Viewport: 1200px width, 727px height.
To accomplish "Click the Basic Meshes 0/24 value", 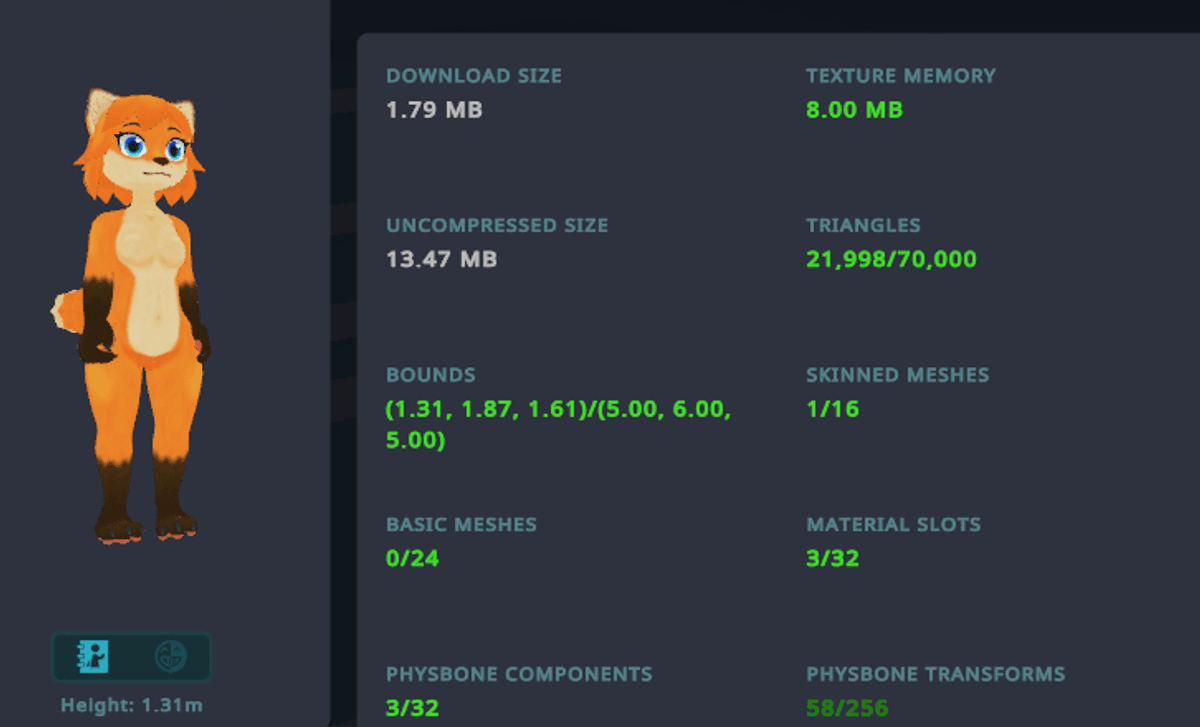I will (412, 558).
